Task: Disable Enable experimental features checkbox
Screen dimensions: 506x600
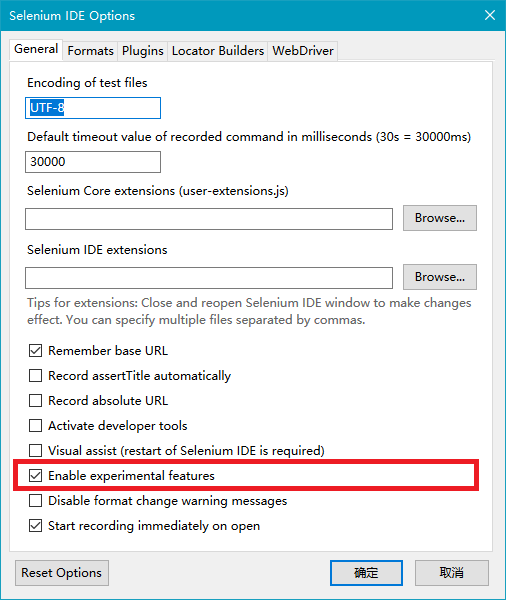Action: click(x=36, y=476)
